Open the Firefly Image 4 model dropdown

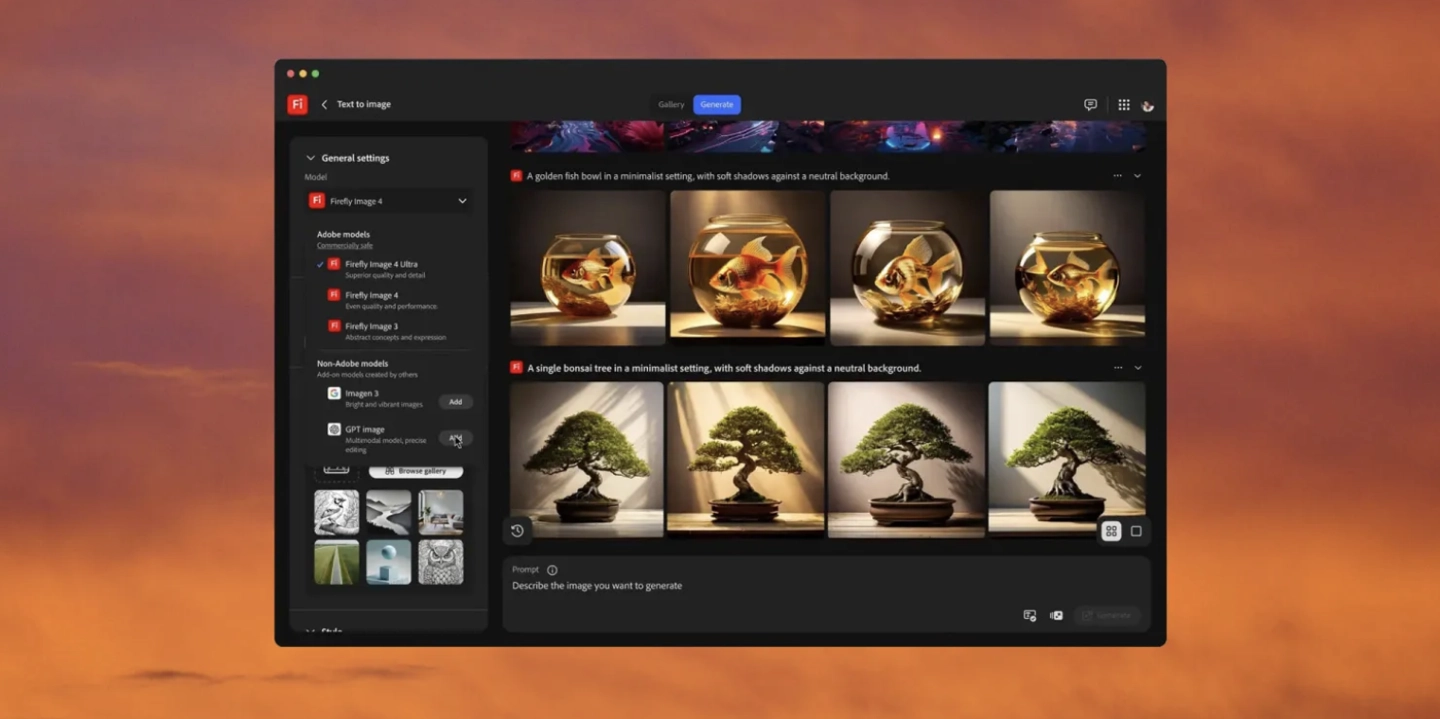point(388,201)
